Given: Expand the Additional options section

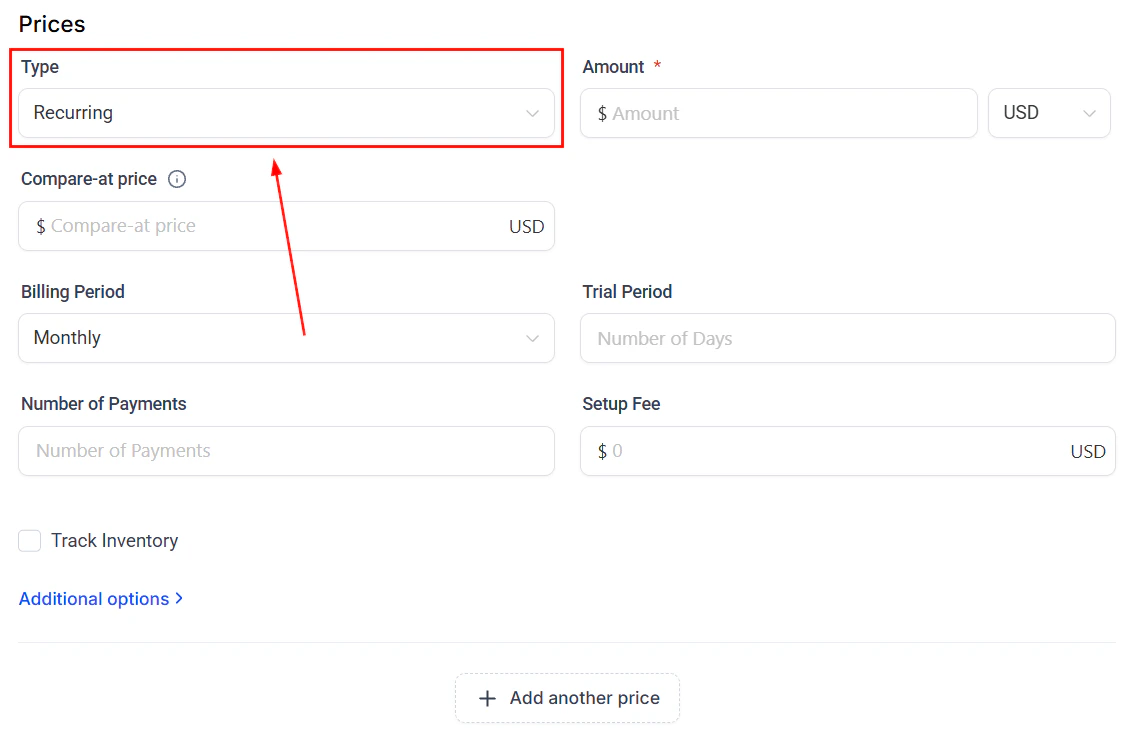Looking at the screenshot, I should point(94,598).
